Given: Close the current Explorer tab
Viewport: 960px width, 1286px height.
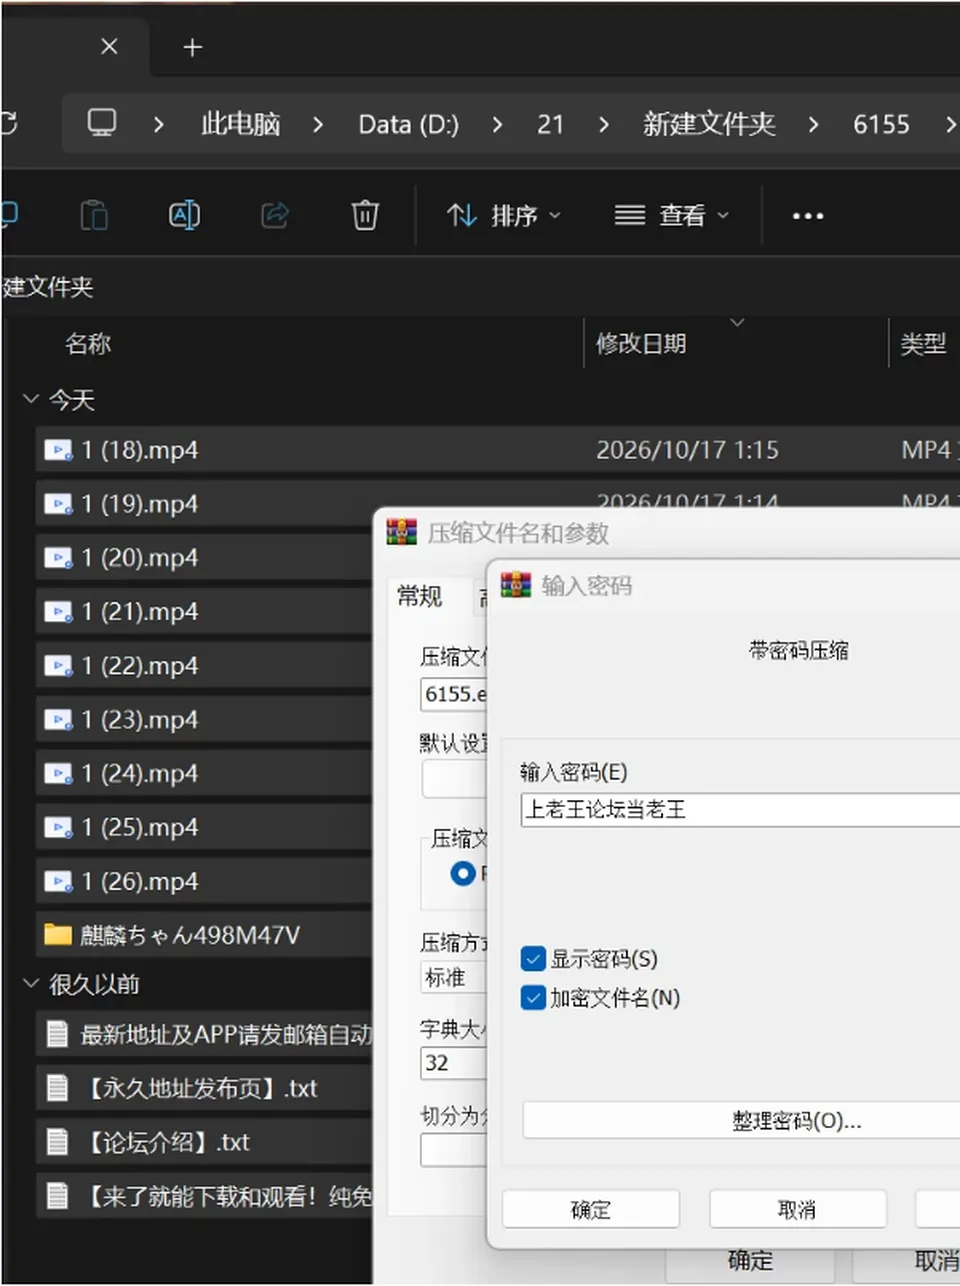Looking at the screenshot, I should 109,47.
